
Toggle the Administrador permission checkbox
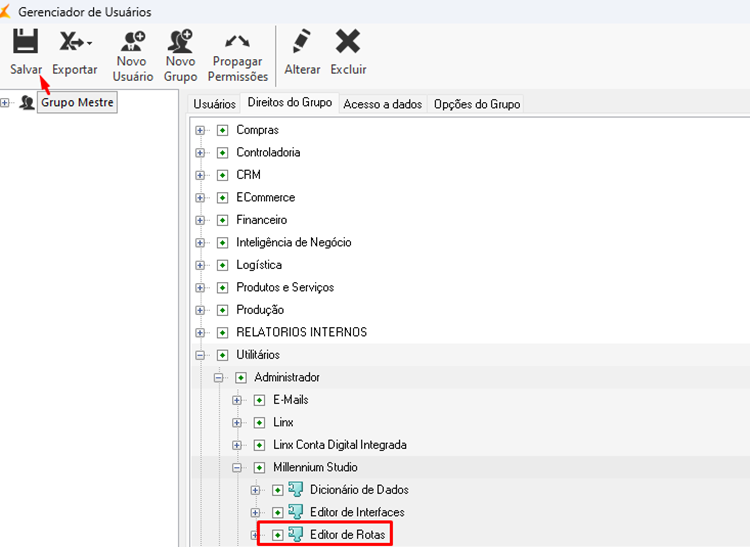coord(241,377)
